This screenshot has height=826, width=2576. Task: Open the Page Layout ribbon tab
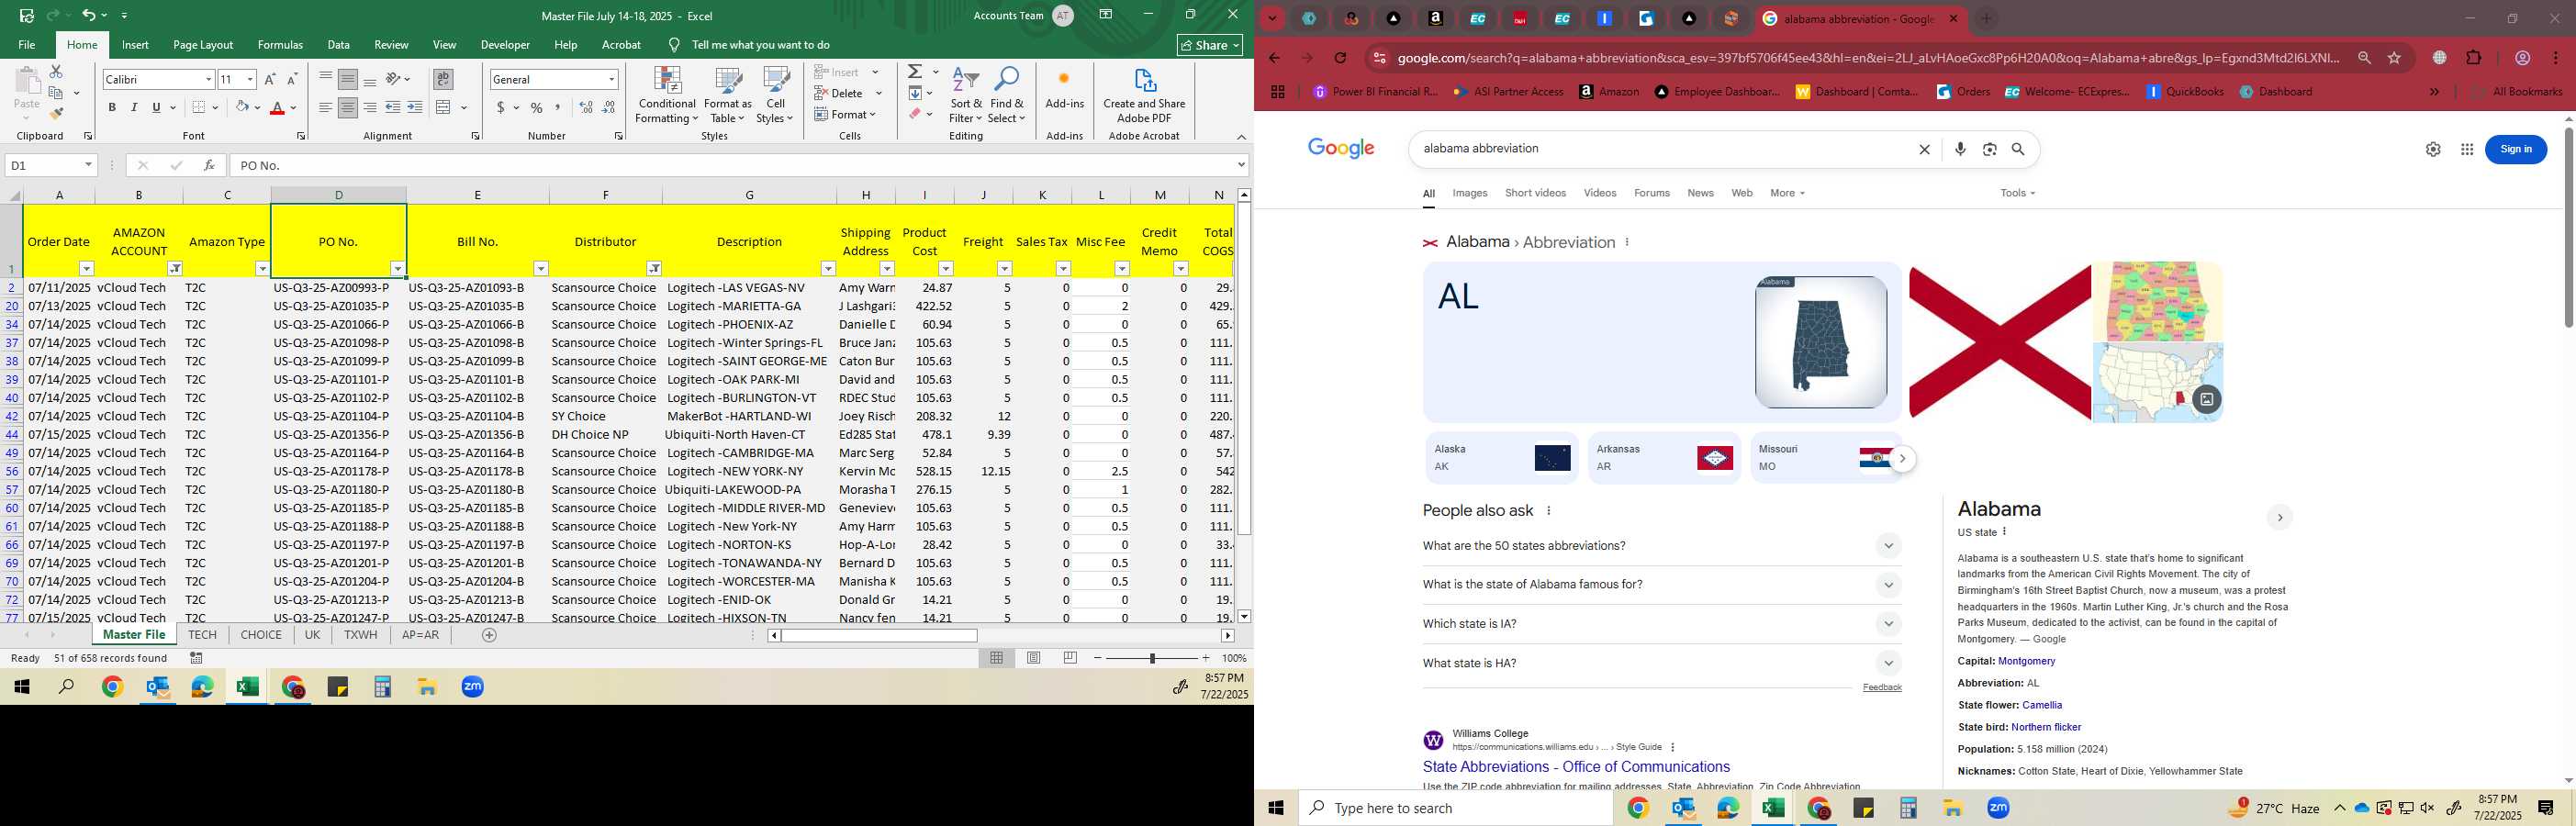click(x=203, y=45)
